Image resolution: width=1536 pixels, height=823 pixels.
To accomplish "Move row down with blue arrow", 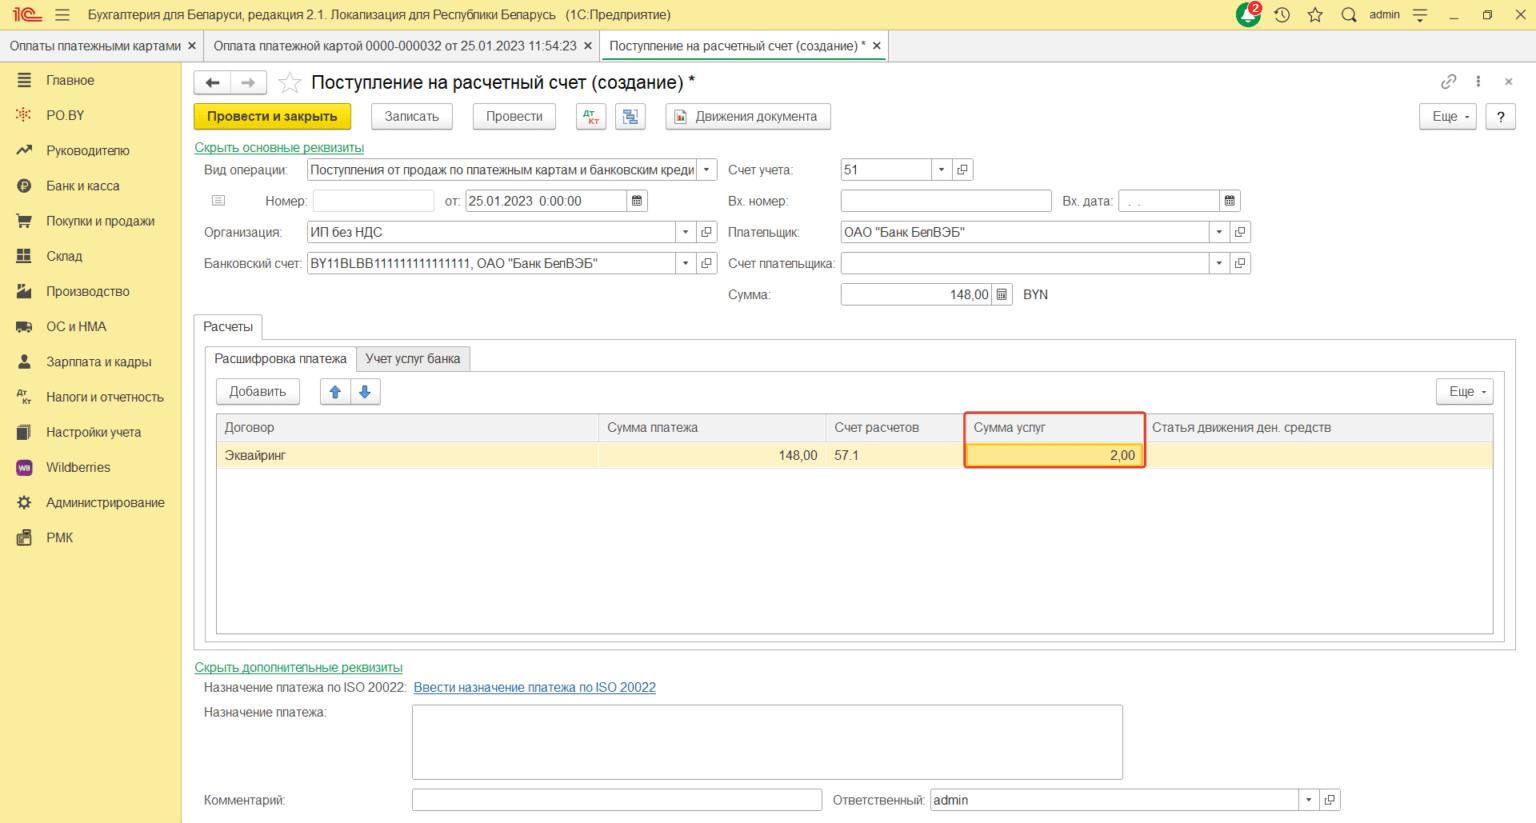I will click(365, 392).
